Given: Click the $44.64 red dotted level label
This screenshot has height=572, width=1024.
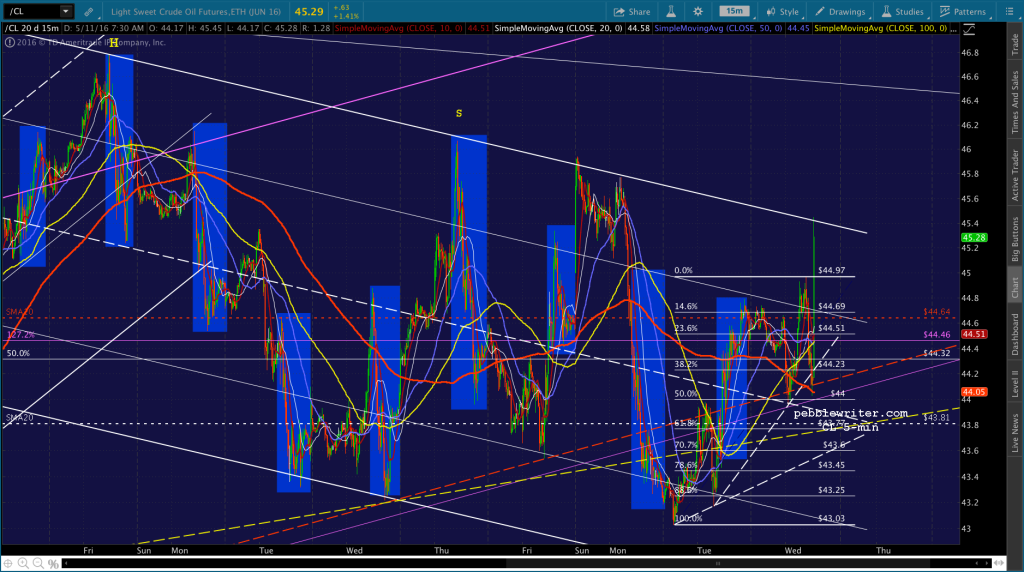Looking at the screenshot, I should (x=936, y=312).
